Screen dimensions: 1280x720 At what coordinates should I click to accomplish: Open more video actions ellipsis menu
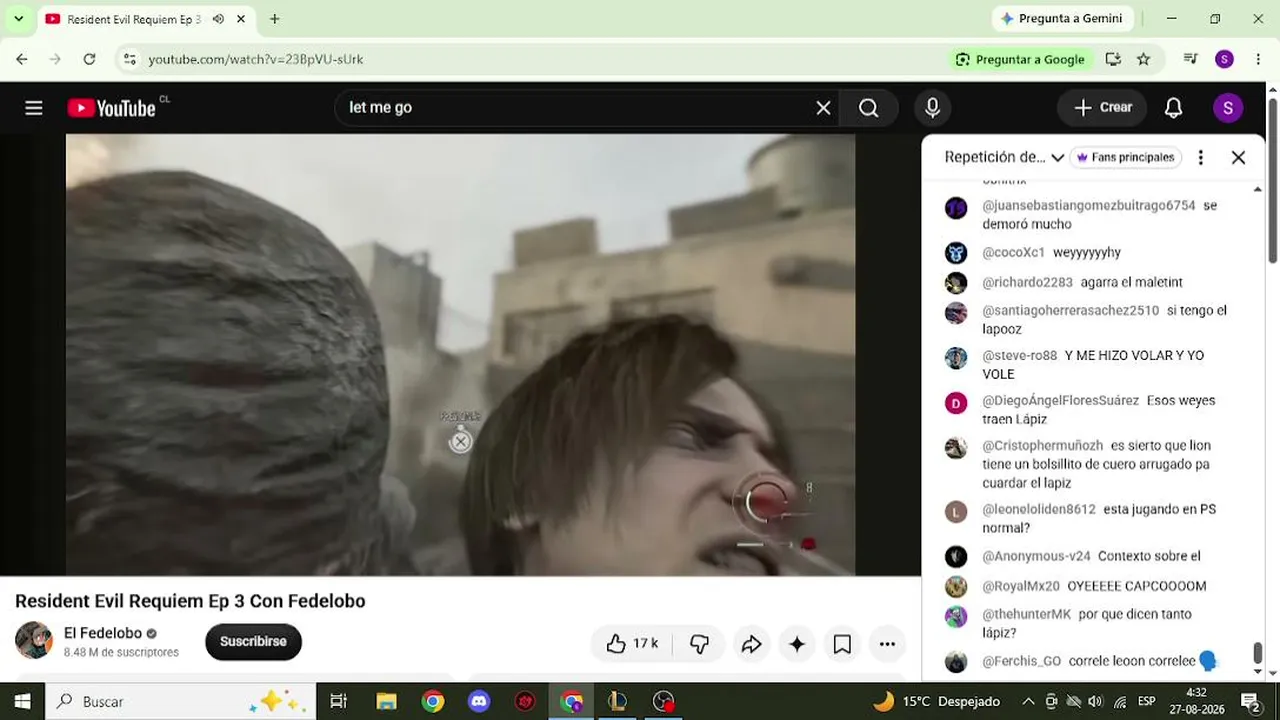[x=887, y=645]
